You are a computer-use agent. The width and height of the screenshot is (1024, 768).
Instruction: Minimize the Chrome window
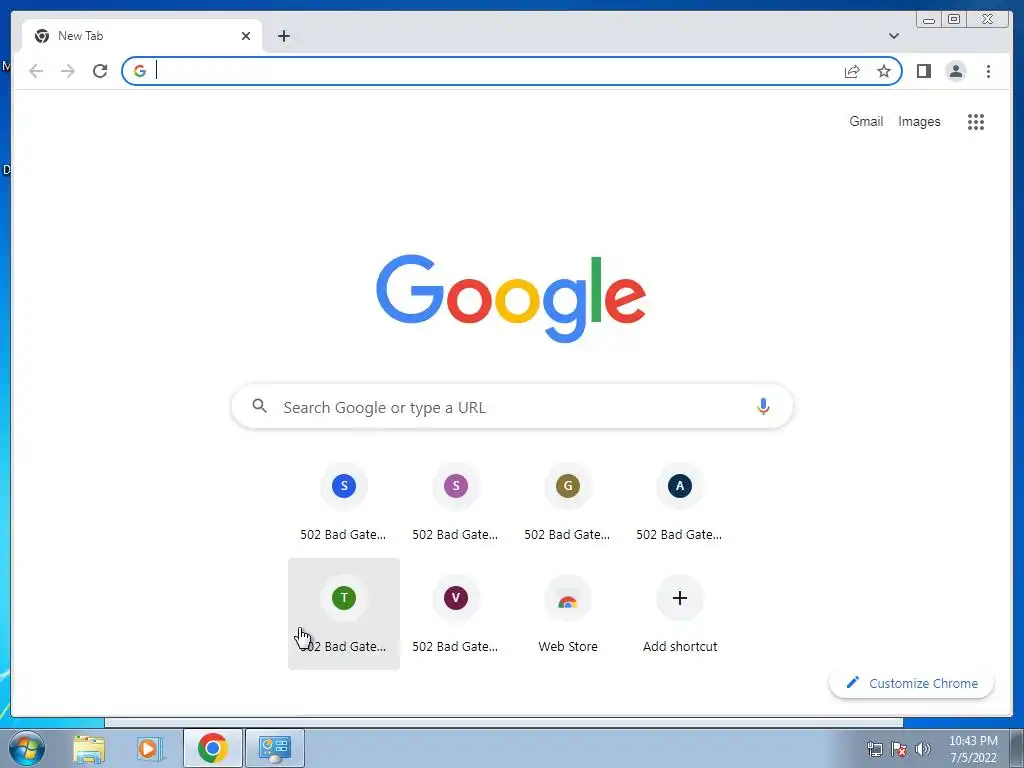coord(929,20)
